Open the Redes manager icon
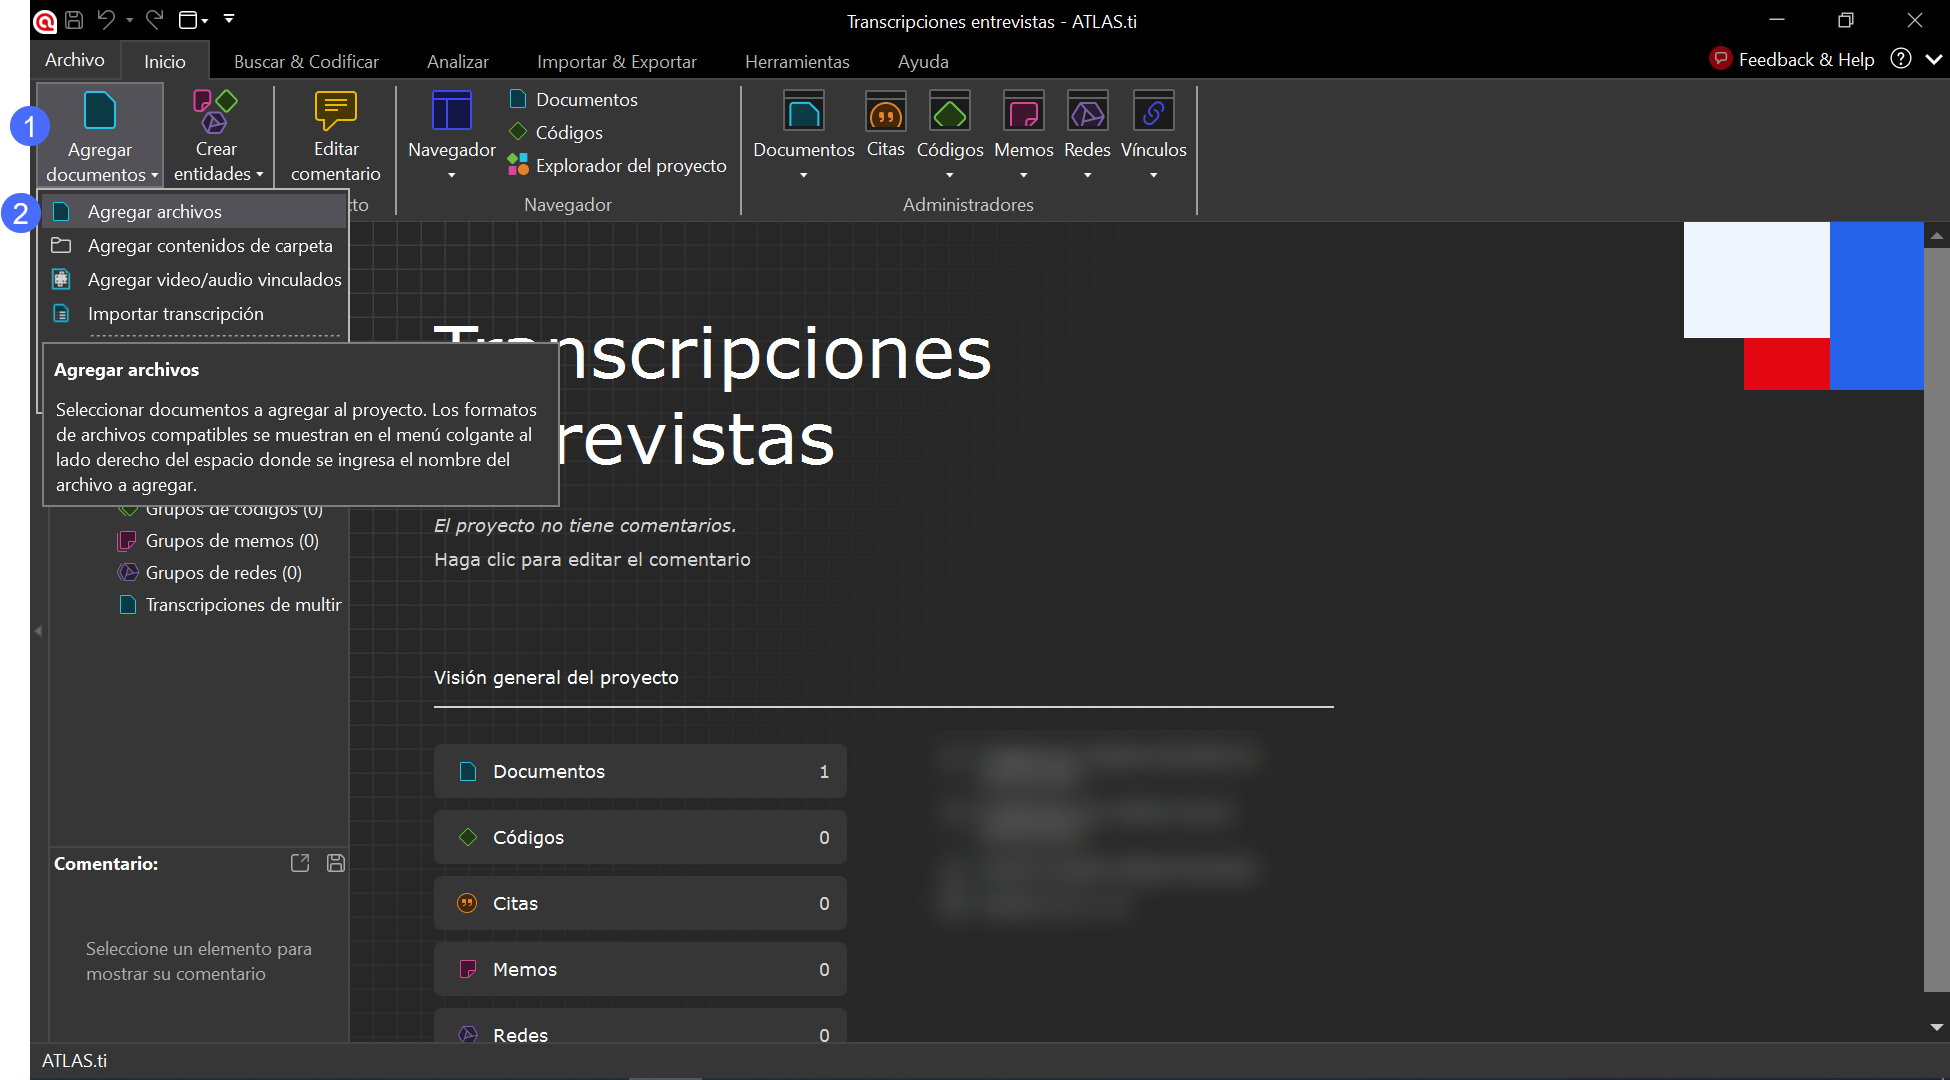This screenshot has width=1950, height=1080. click(x=1087, y=111)
